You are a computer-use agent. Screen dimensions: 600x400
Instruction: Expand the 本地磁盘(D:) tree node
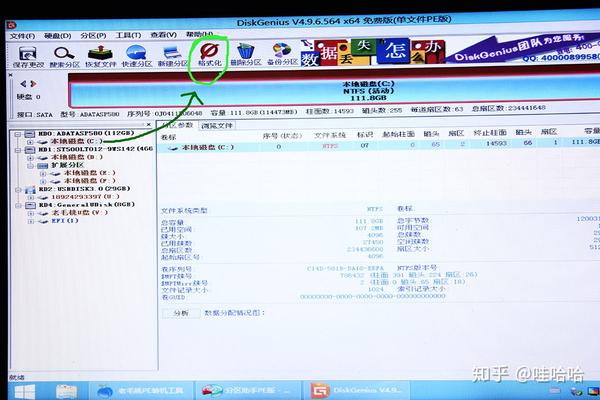point(30,158)
